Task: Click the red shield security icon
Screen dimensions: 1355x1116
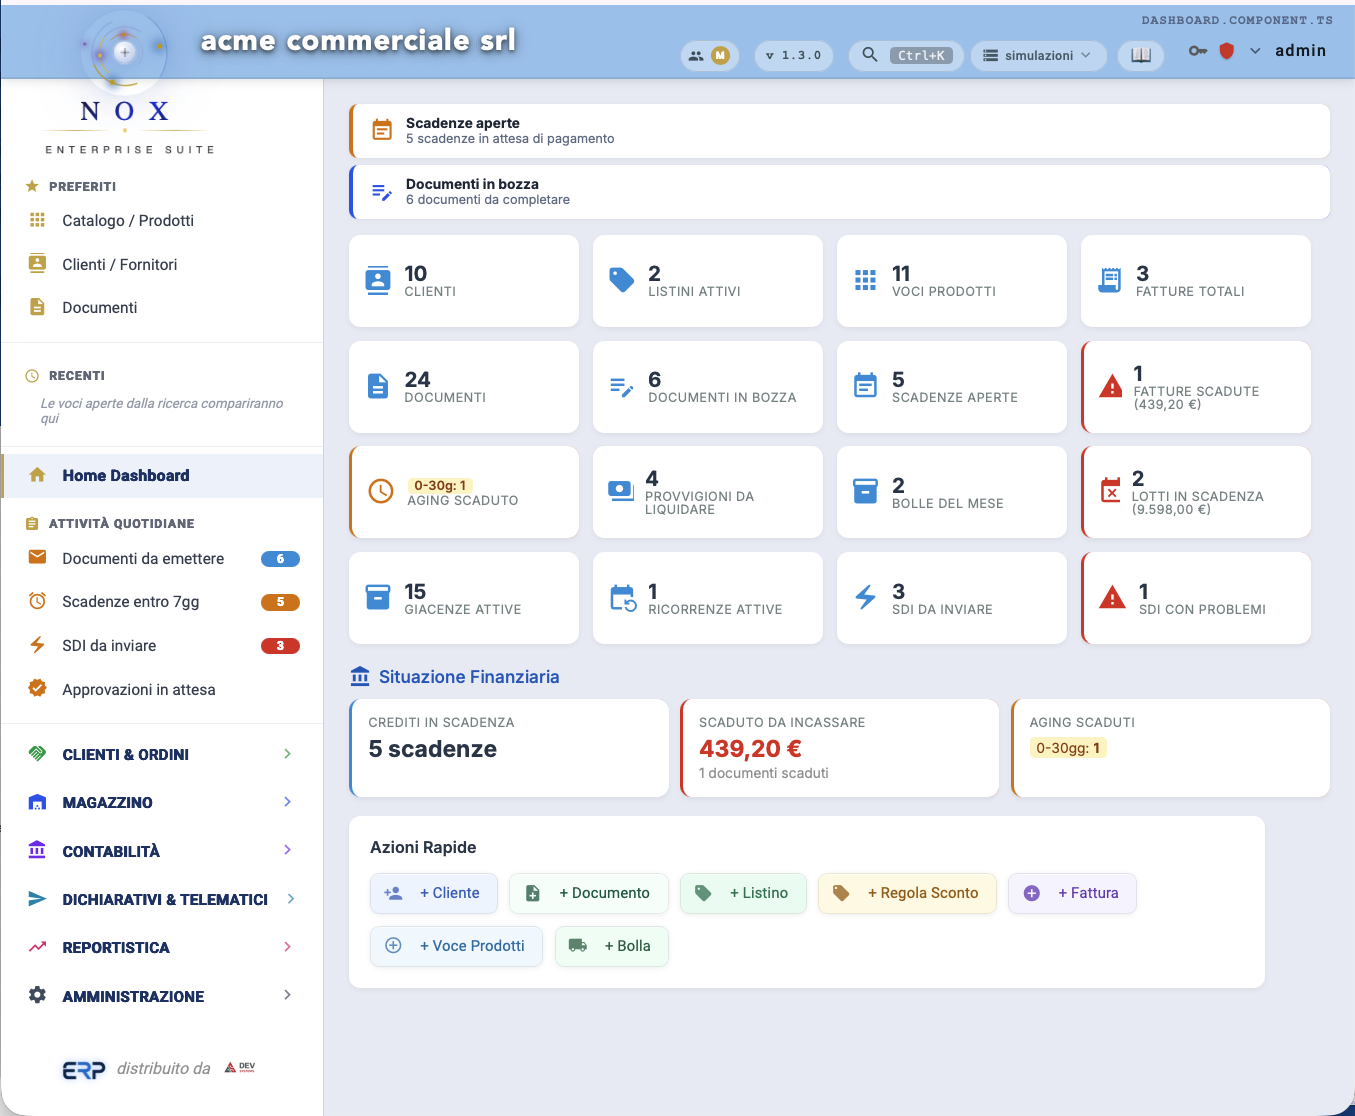Action: coord(1227,50)
